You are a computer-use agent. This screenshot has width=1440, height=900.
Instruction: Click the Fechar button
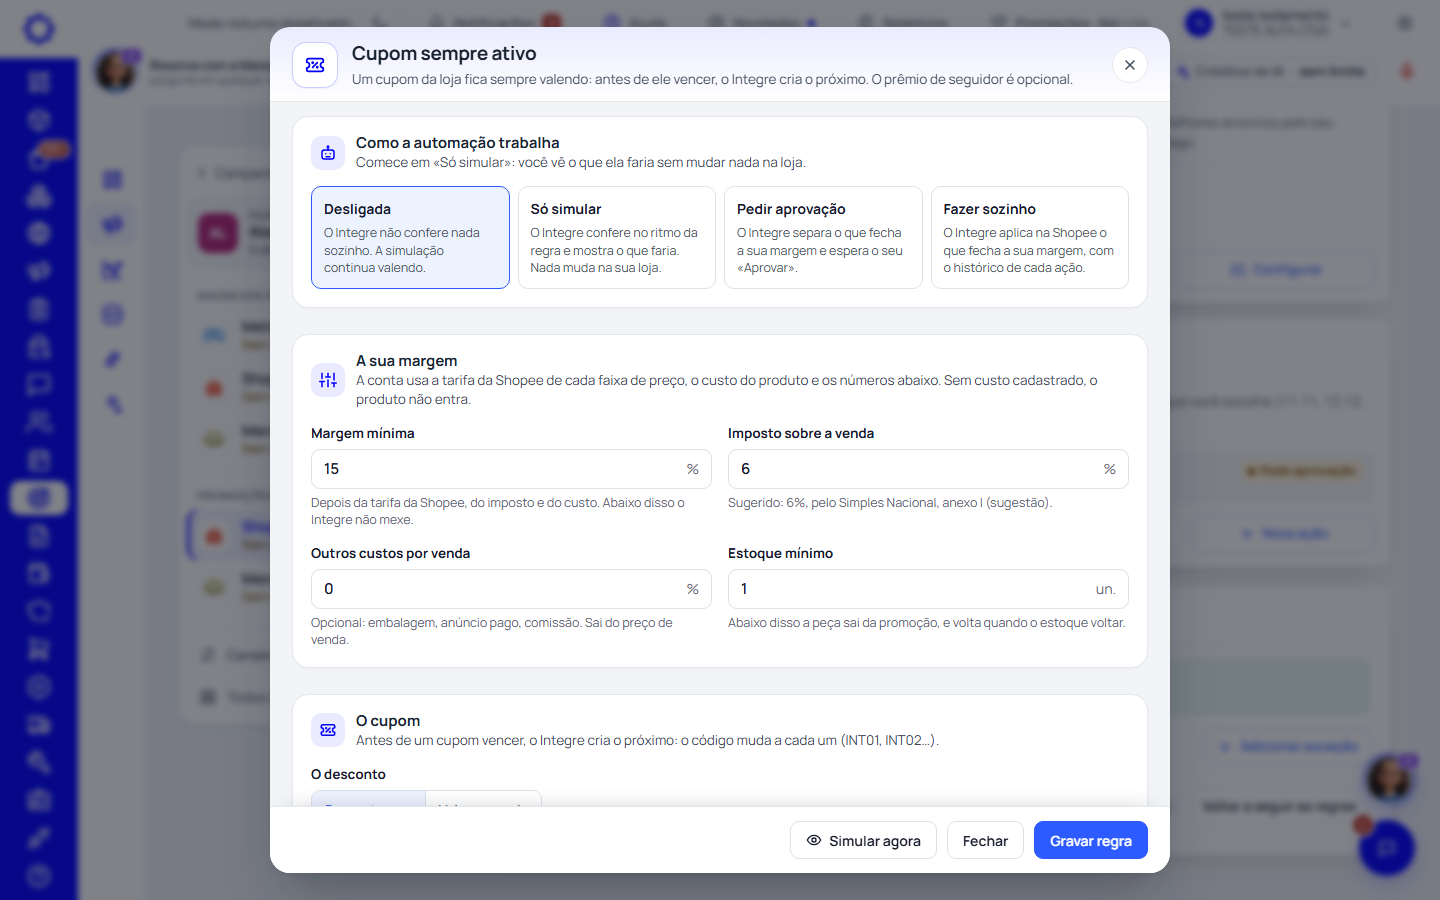[985, 840]
